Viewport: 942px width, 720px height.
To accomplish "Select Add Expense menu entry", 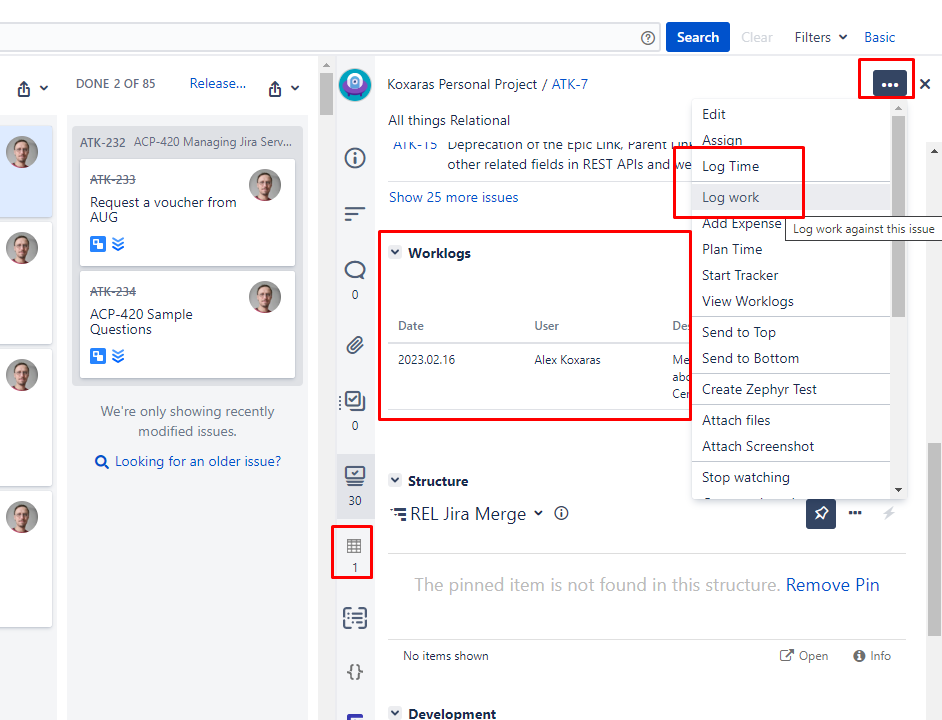I will point(741,224).
